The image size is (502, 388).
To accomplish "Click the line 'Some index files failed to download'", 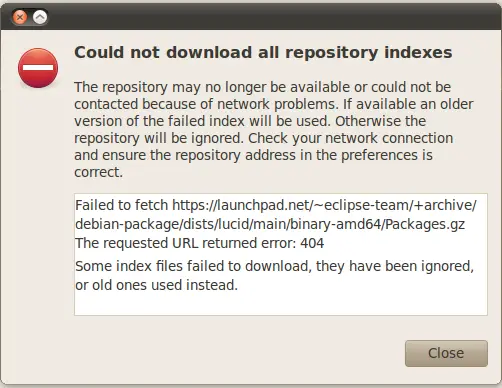I will pos(274,266).
